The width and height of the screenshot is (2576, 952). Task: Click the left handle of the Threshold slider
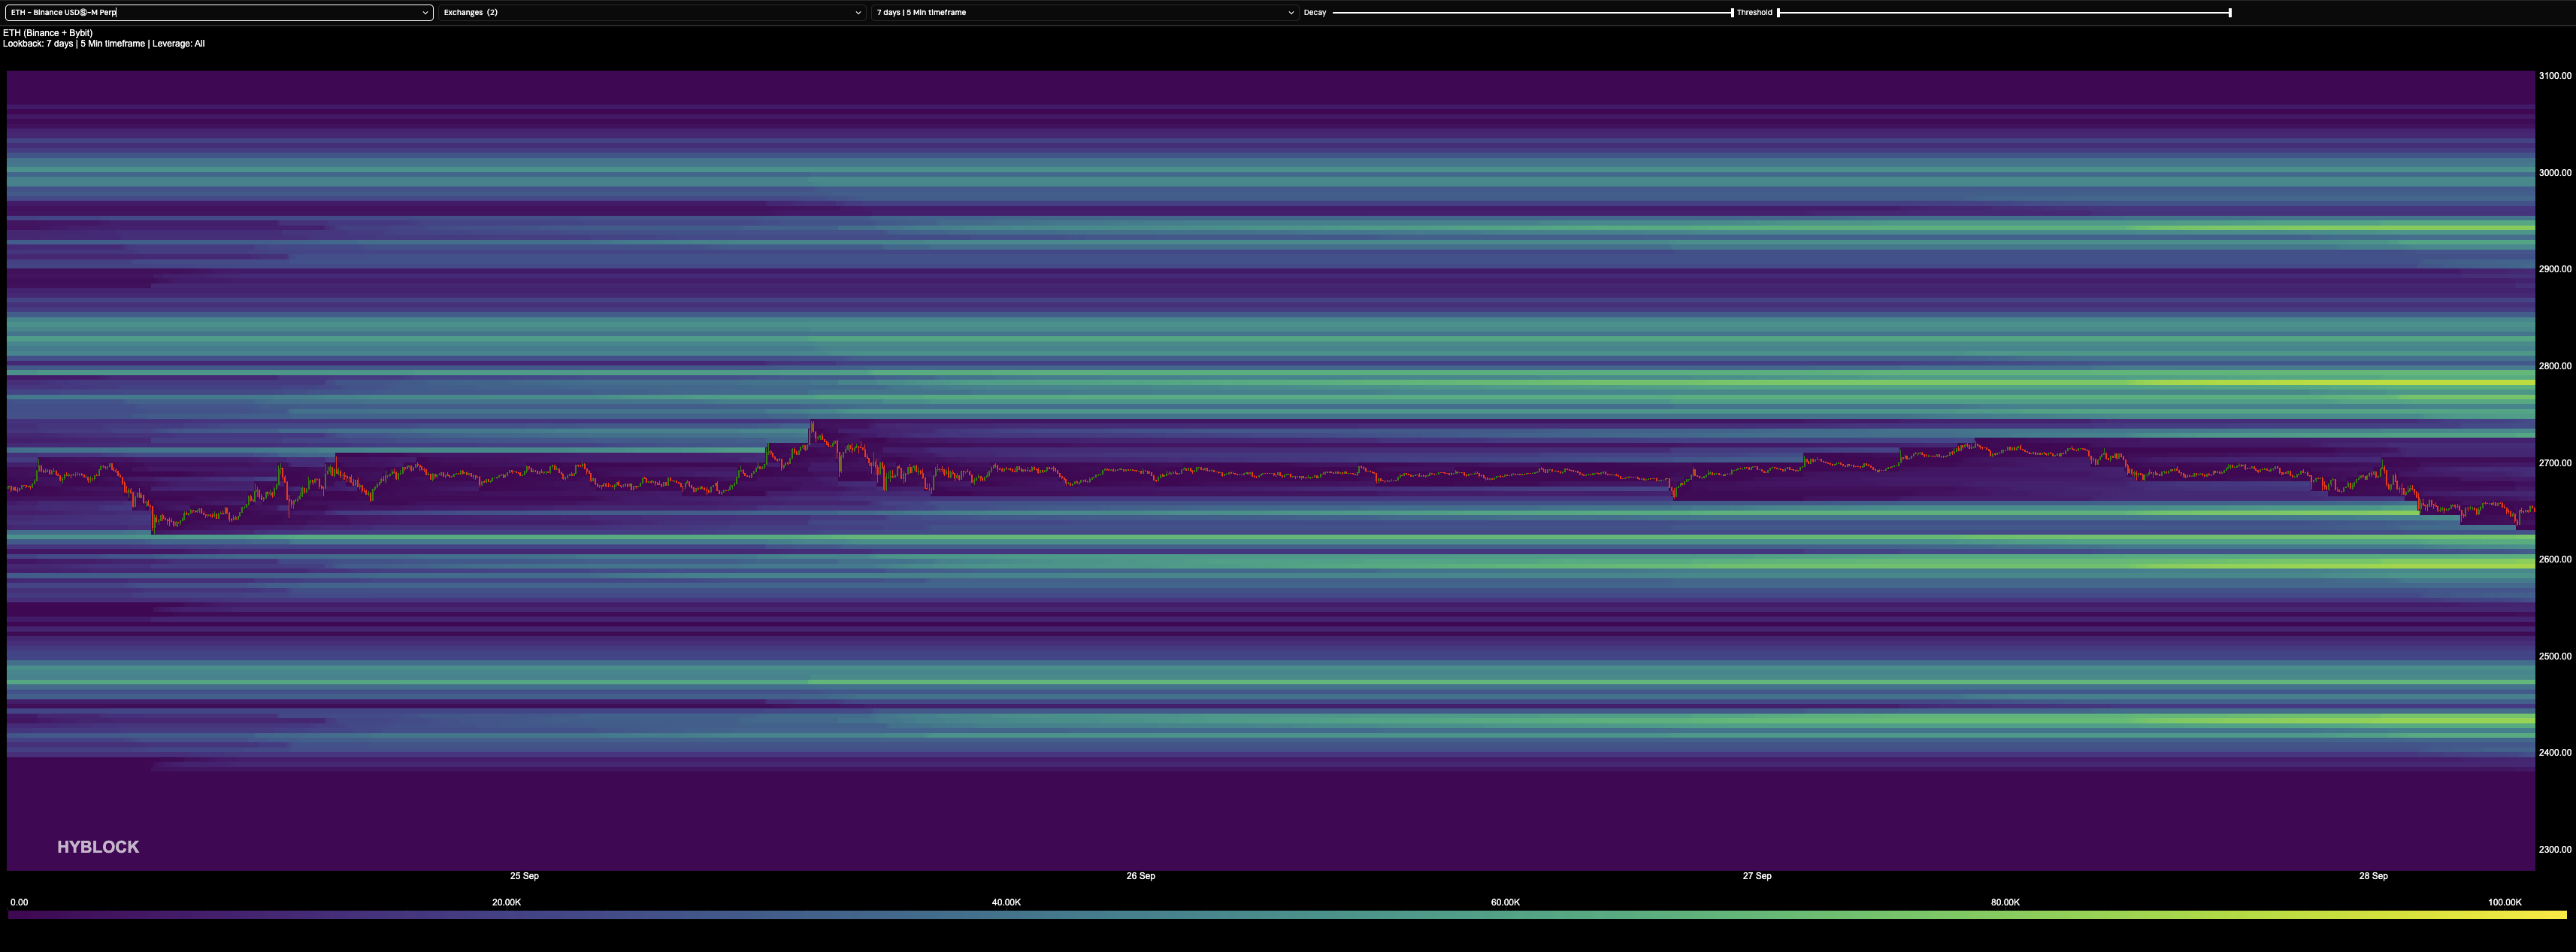coord(1778,13)
